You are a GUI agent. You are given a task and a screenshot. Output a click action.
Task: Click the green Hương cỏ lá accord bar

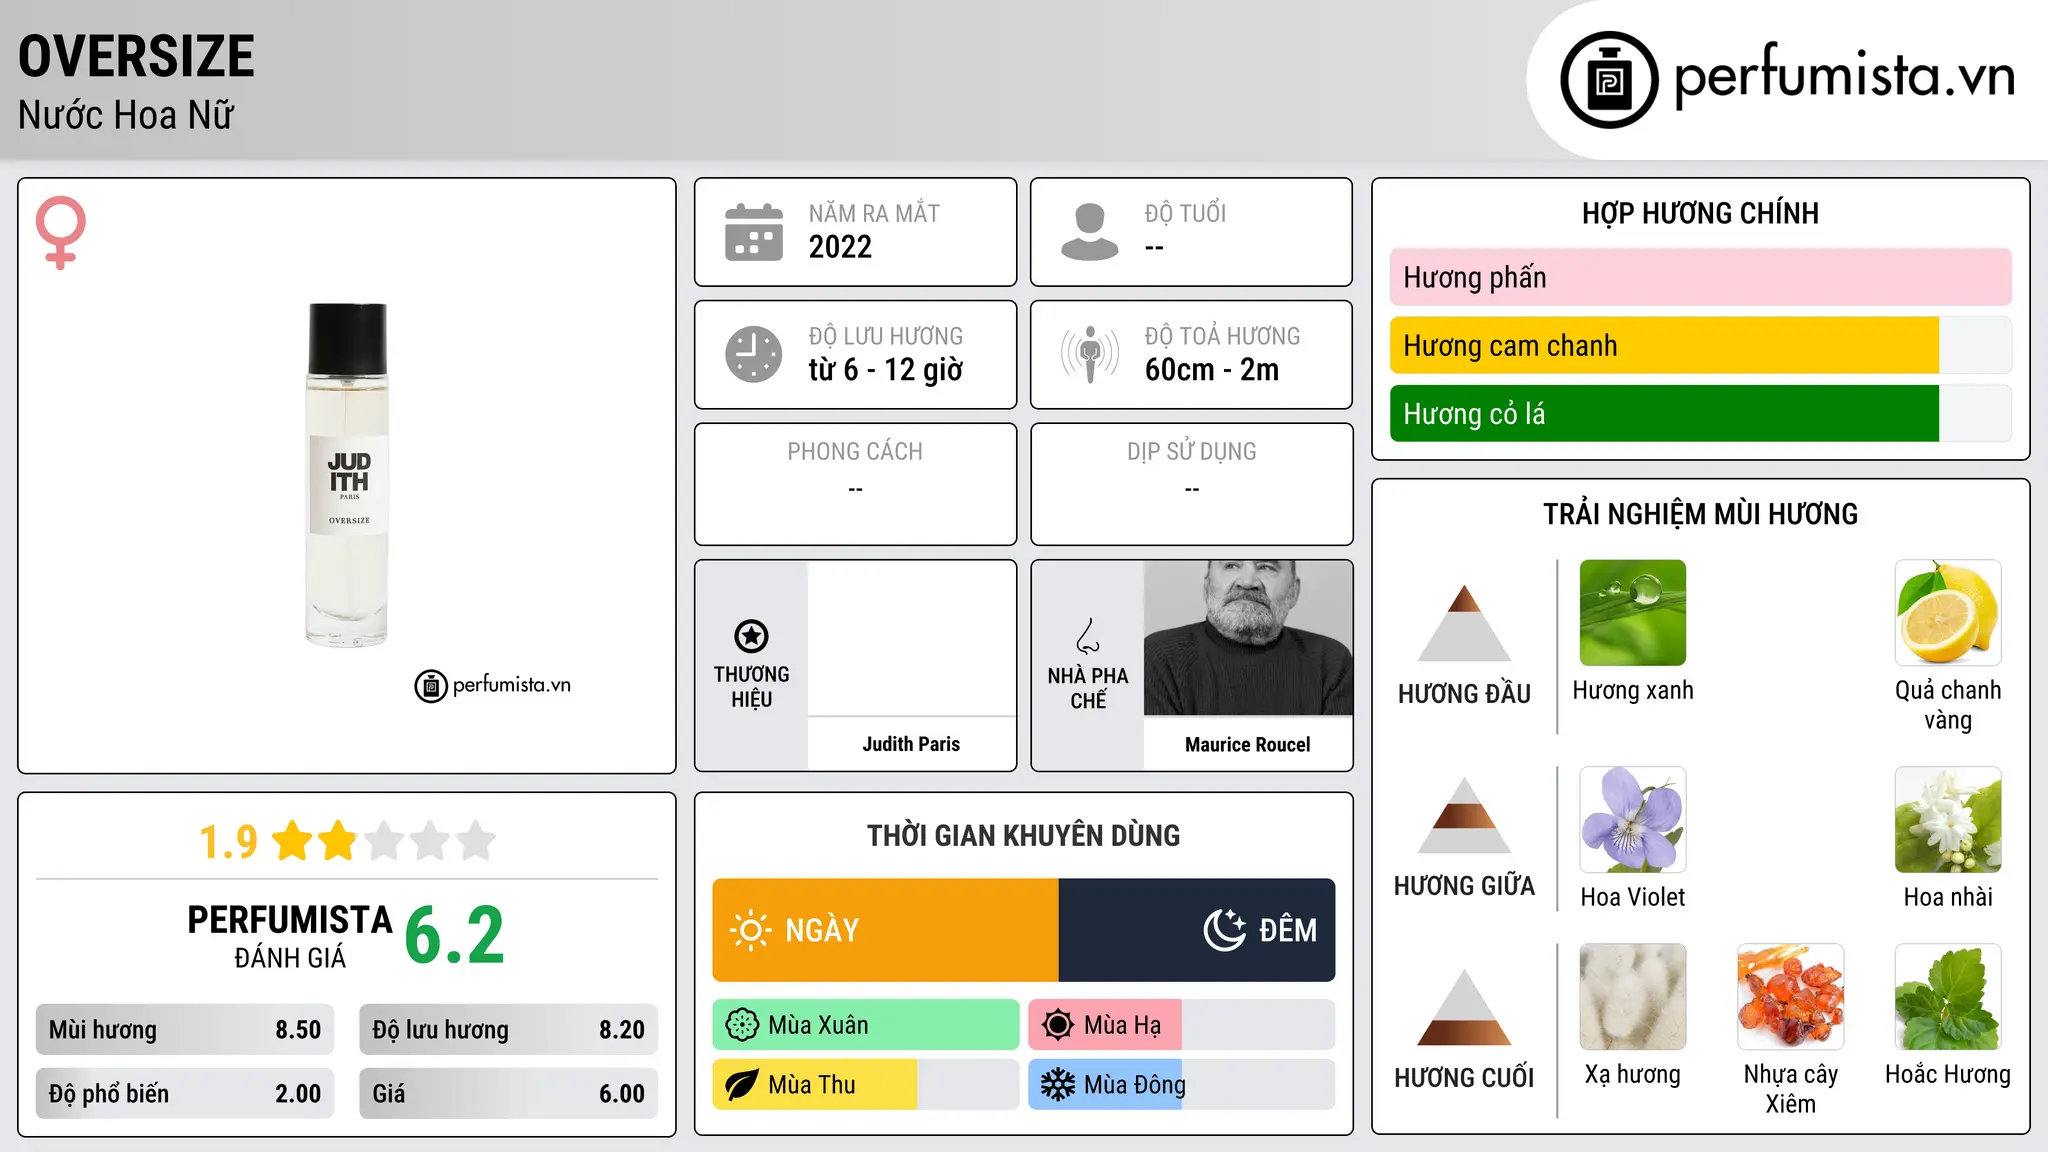pyautogui.click(x=1664, y=414)
